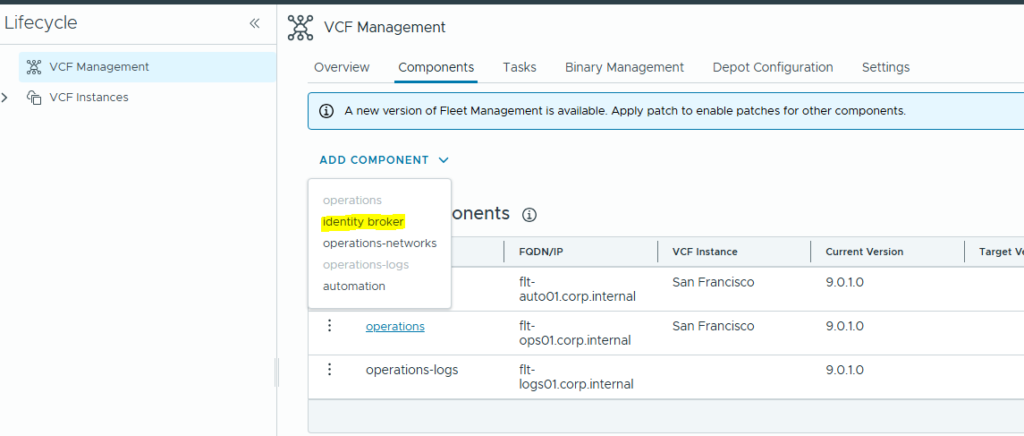Viewport: 1024px width, 436px height.
Task: Click the VCF Management header network icon
Action: point(300,27)
